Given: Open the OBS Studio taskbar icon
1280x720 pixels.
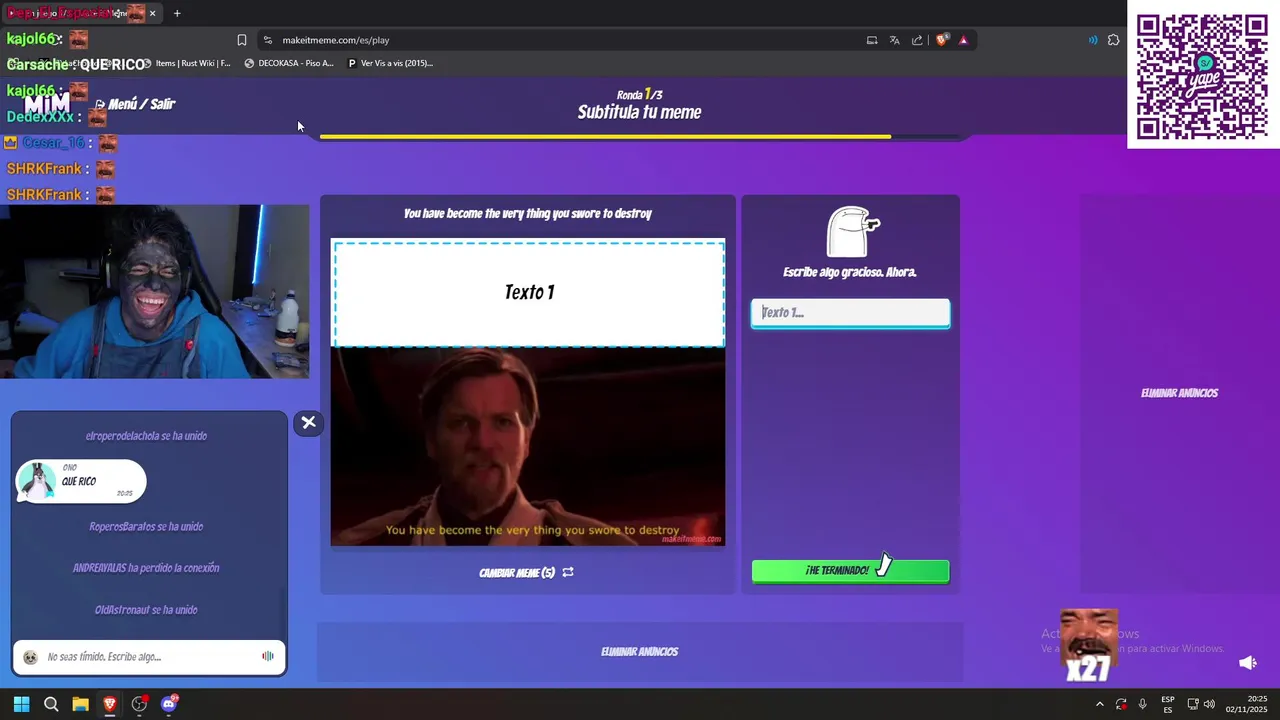Looking at the screenshot, I should [139, 704].
